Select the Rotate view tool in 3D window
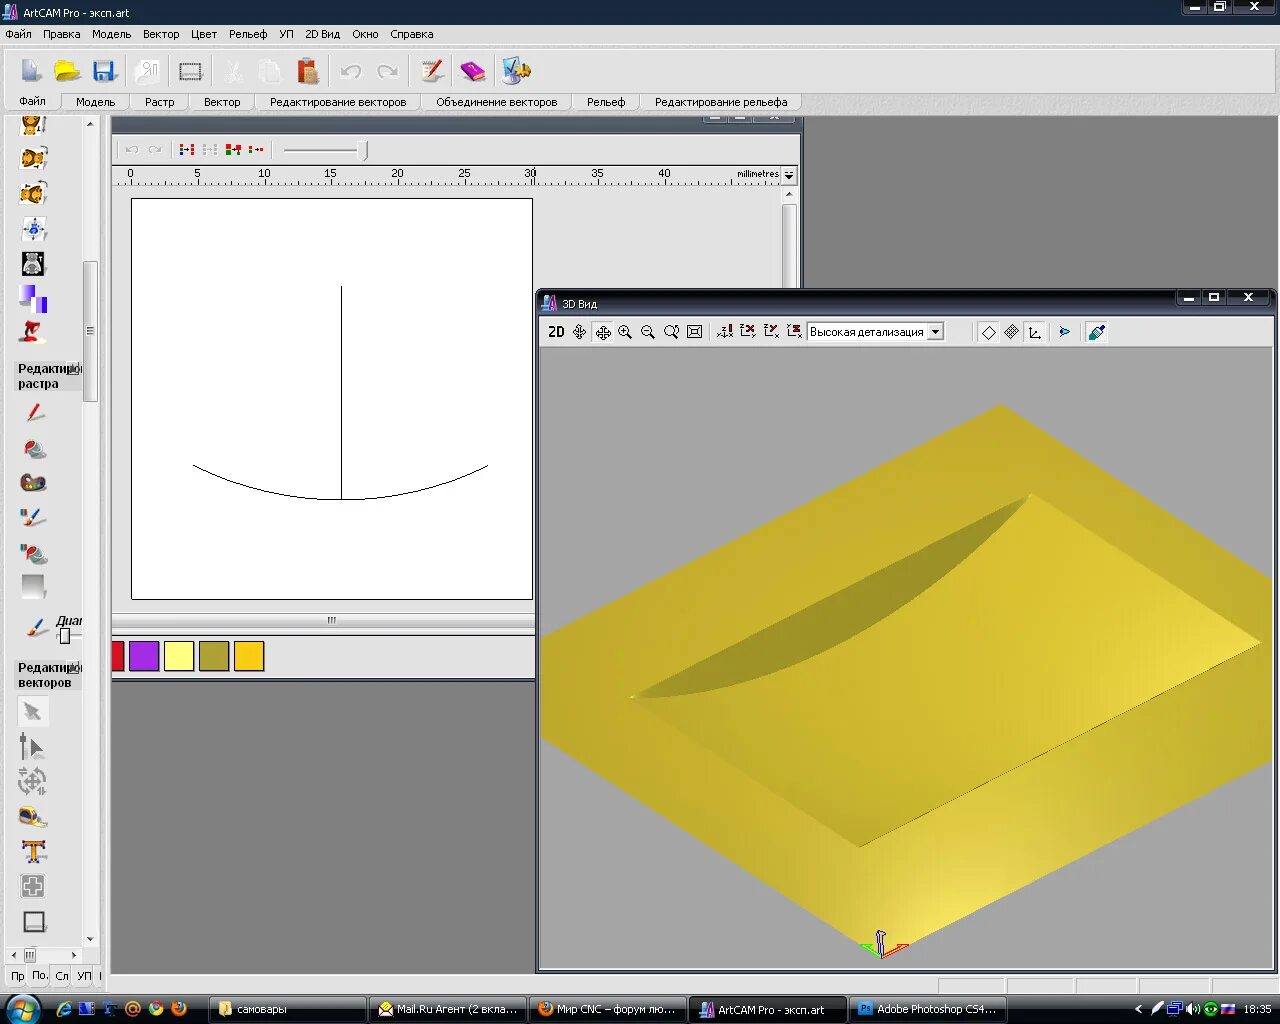Image resolution: width=1280 pixels, height=1024 pixels. (579, 332)
